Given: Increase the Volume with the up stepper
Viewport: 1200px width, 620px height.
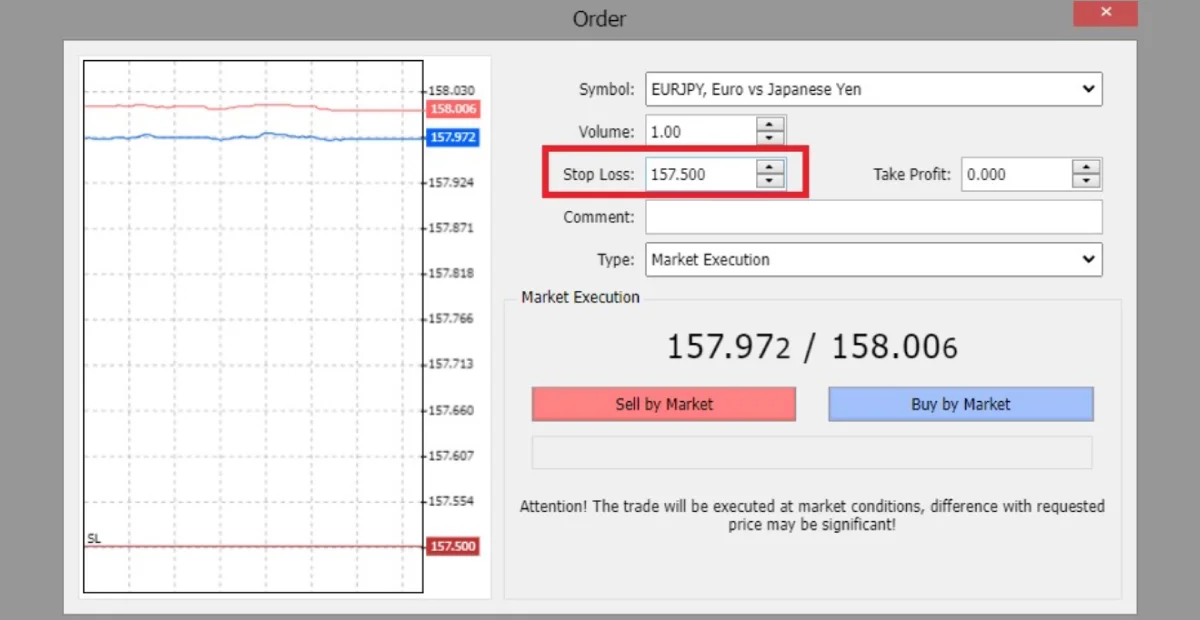Looking at the screenshot, I should coord(770,124).
